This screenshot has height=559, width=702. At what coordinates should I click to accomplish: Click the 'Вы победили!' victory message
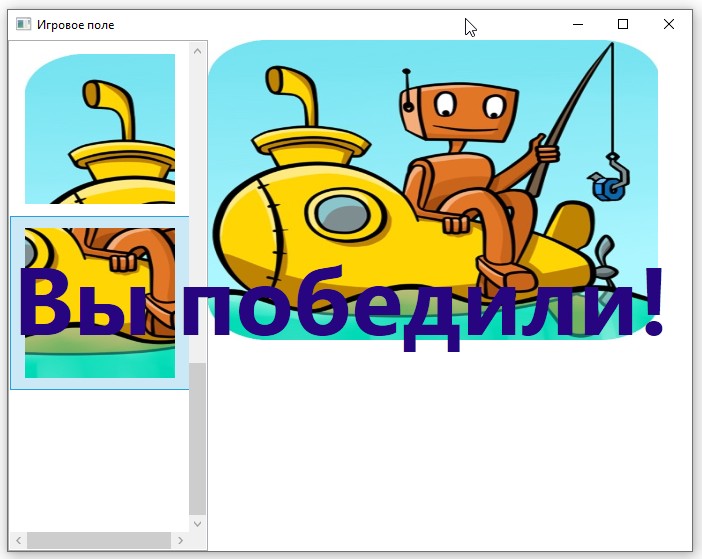[341, 307]
